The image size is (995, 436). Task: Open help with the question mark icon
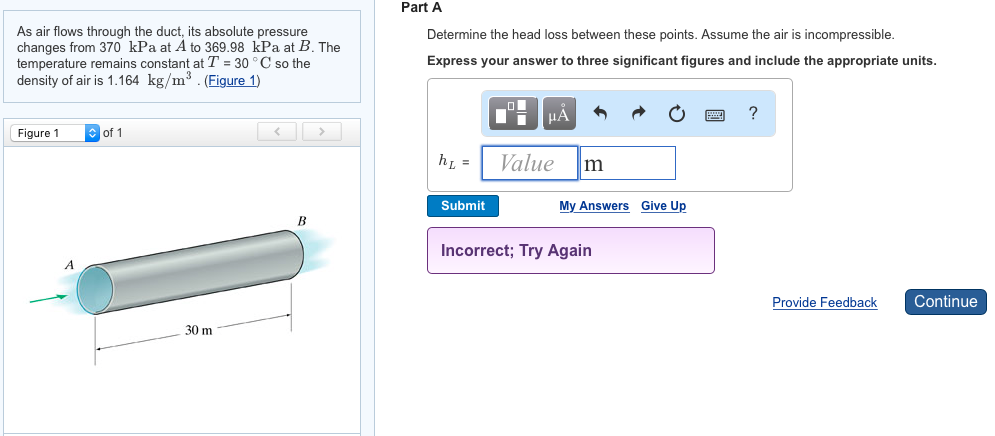click(x=752, y=114)
